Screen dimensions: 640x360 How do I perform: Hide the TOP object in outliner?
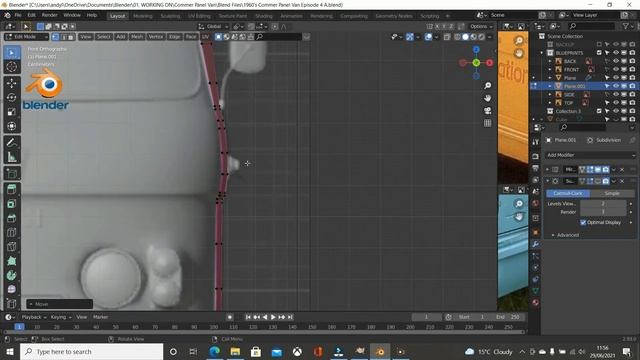point(616,103)
